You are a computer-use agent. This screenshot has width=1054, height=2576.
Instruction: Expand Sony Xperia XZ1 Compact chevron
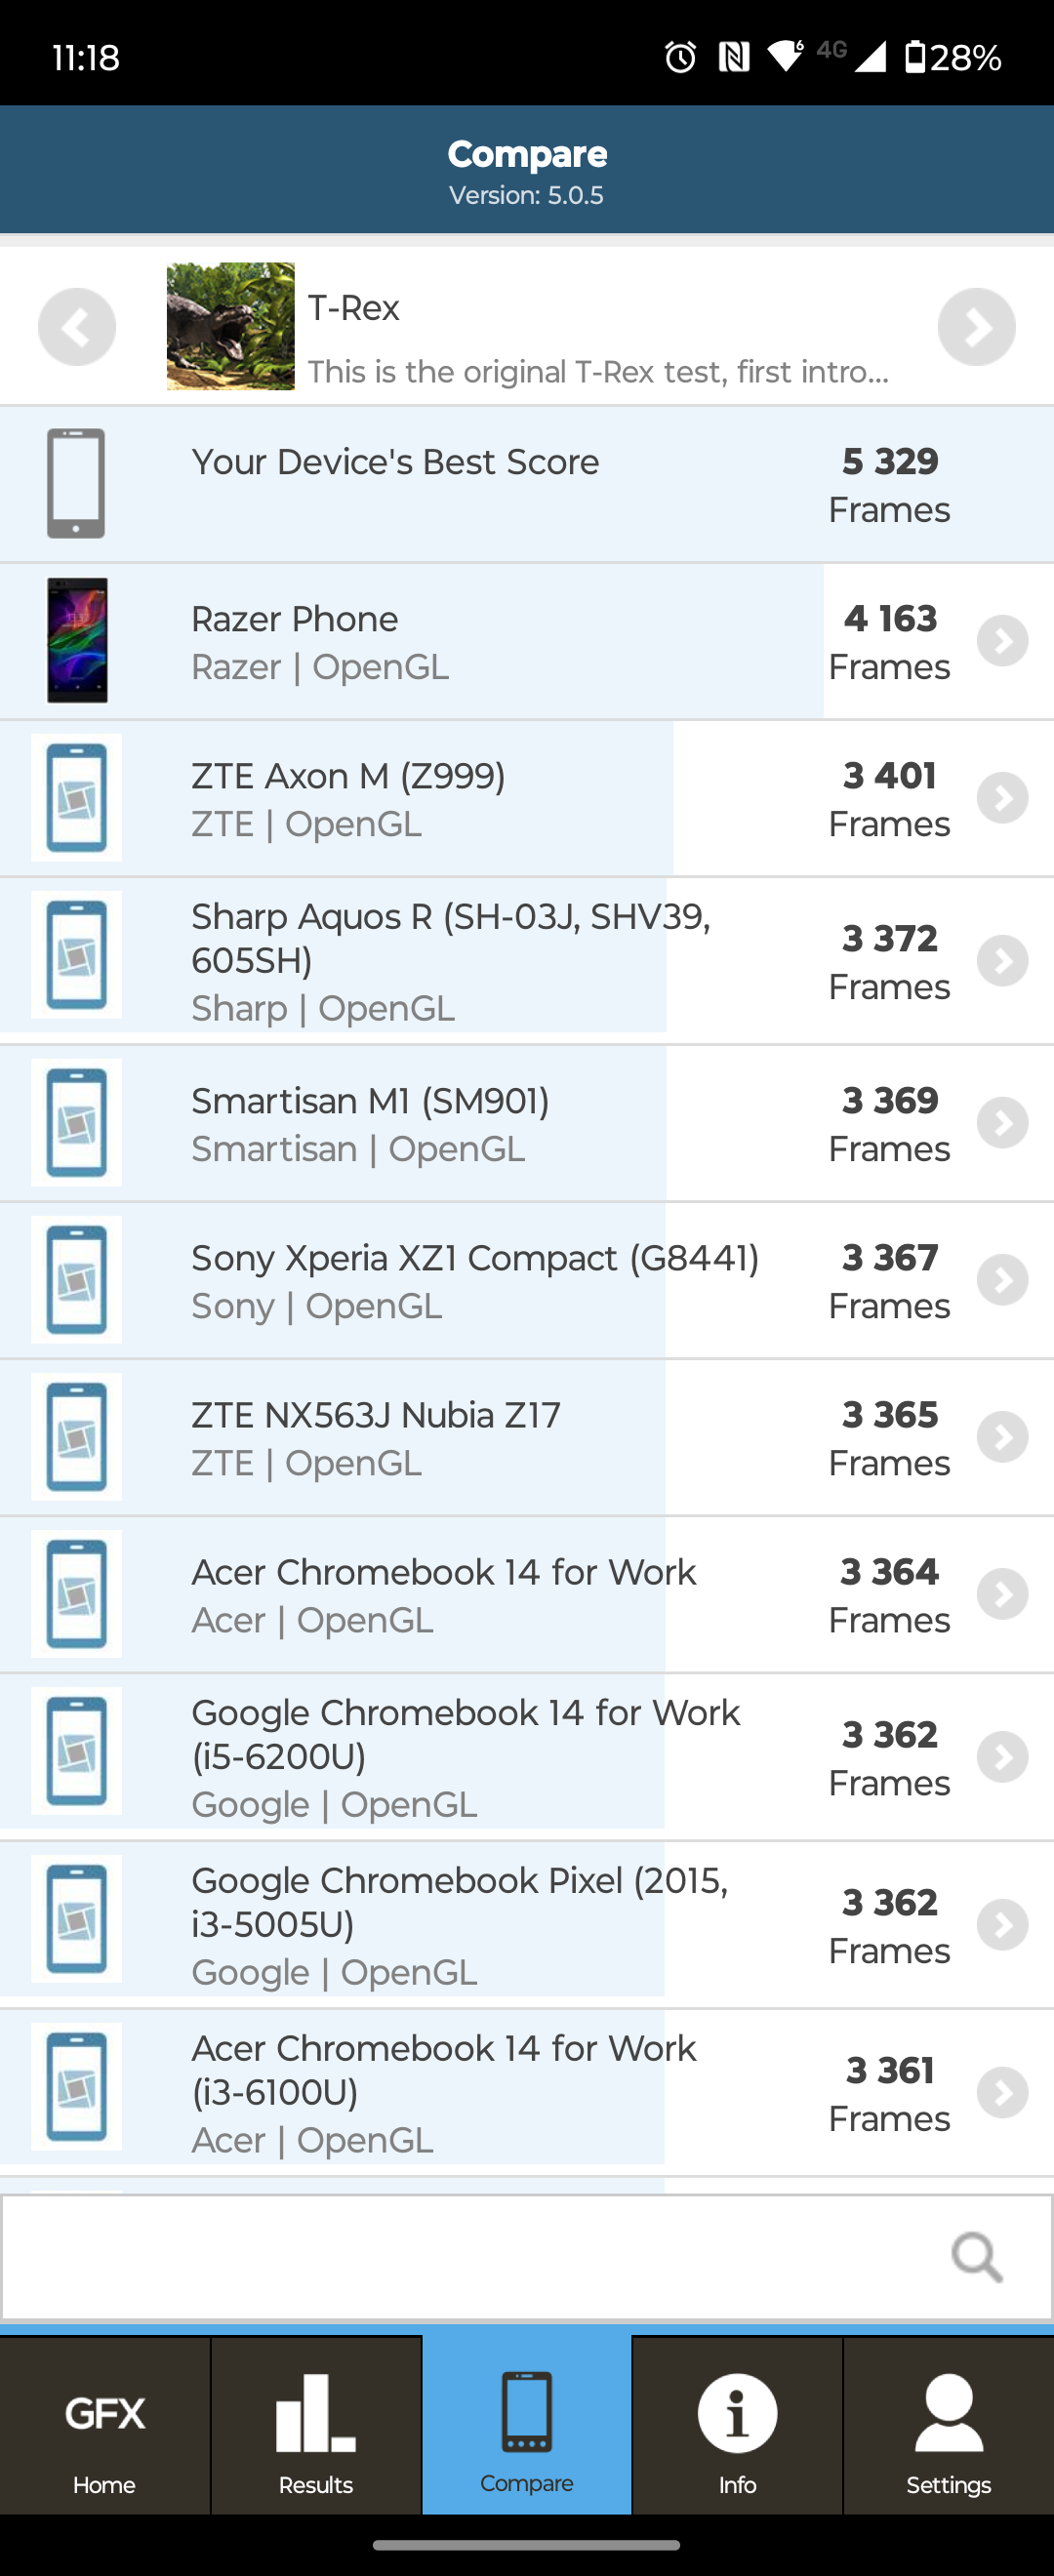click(x=1002, y=1280)
